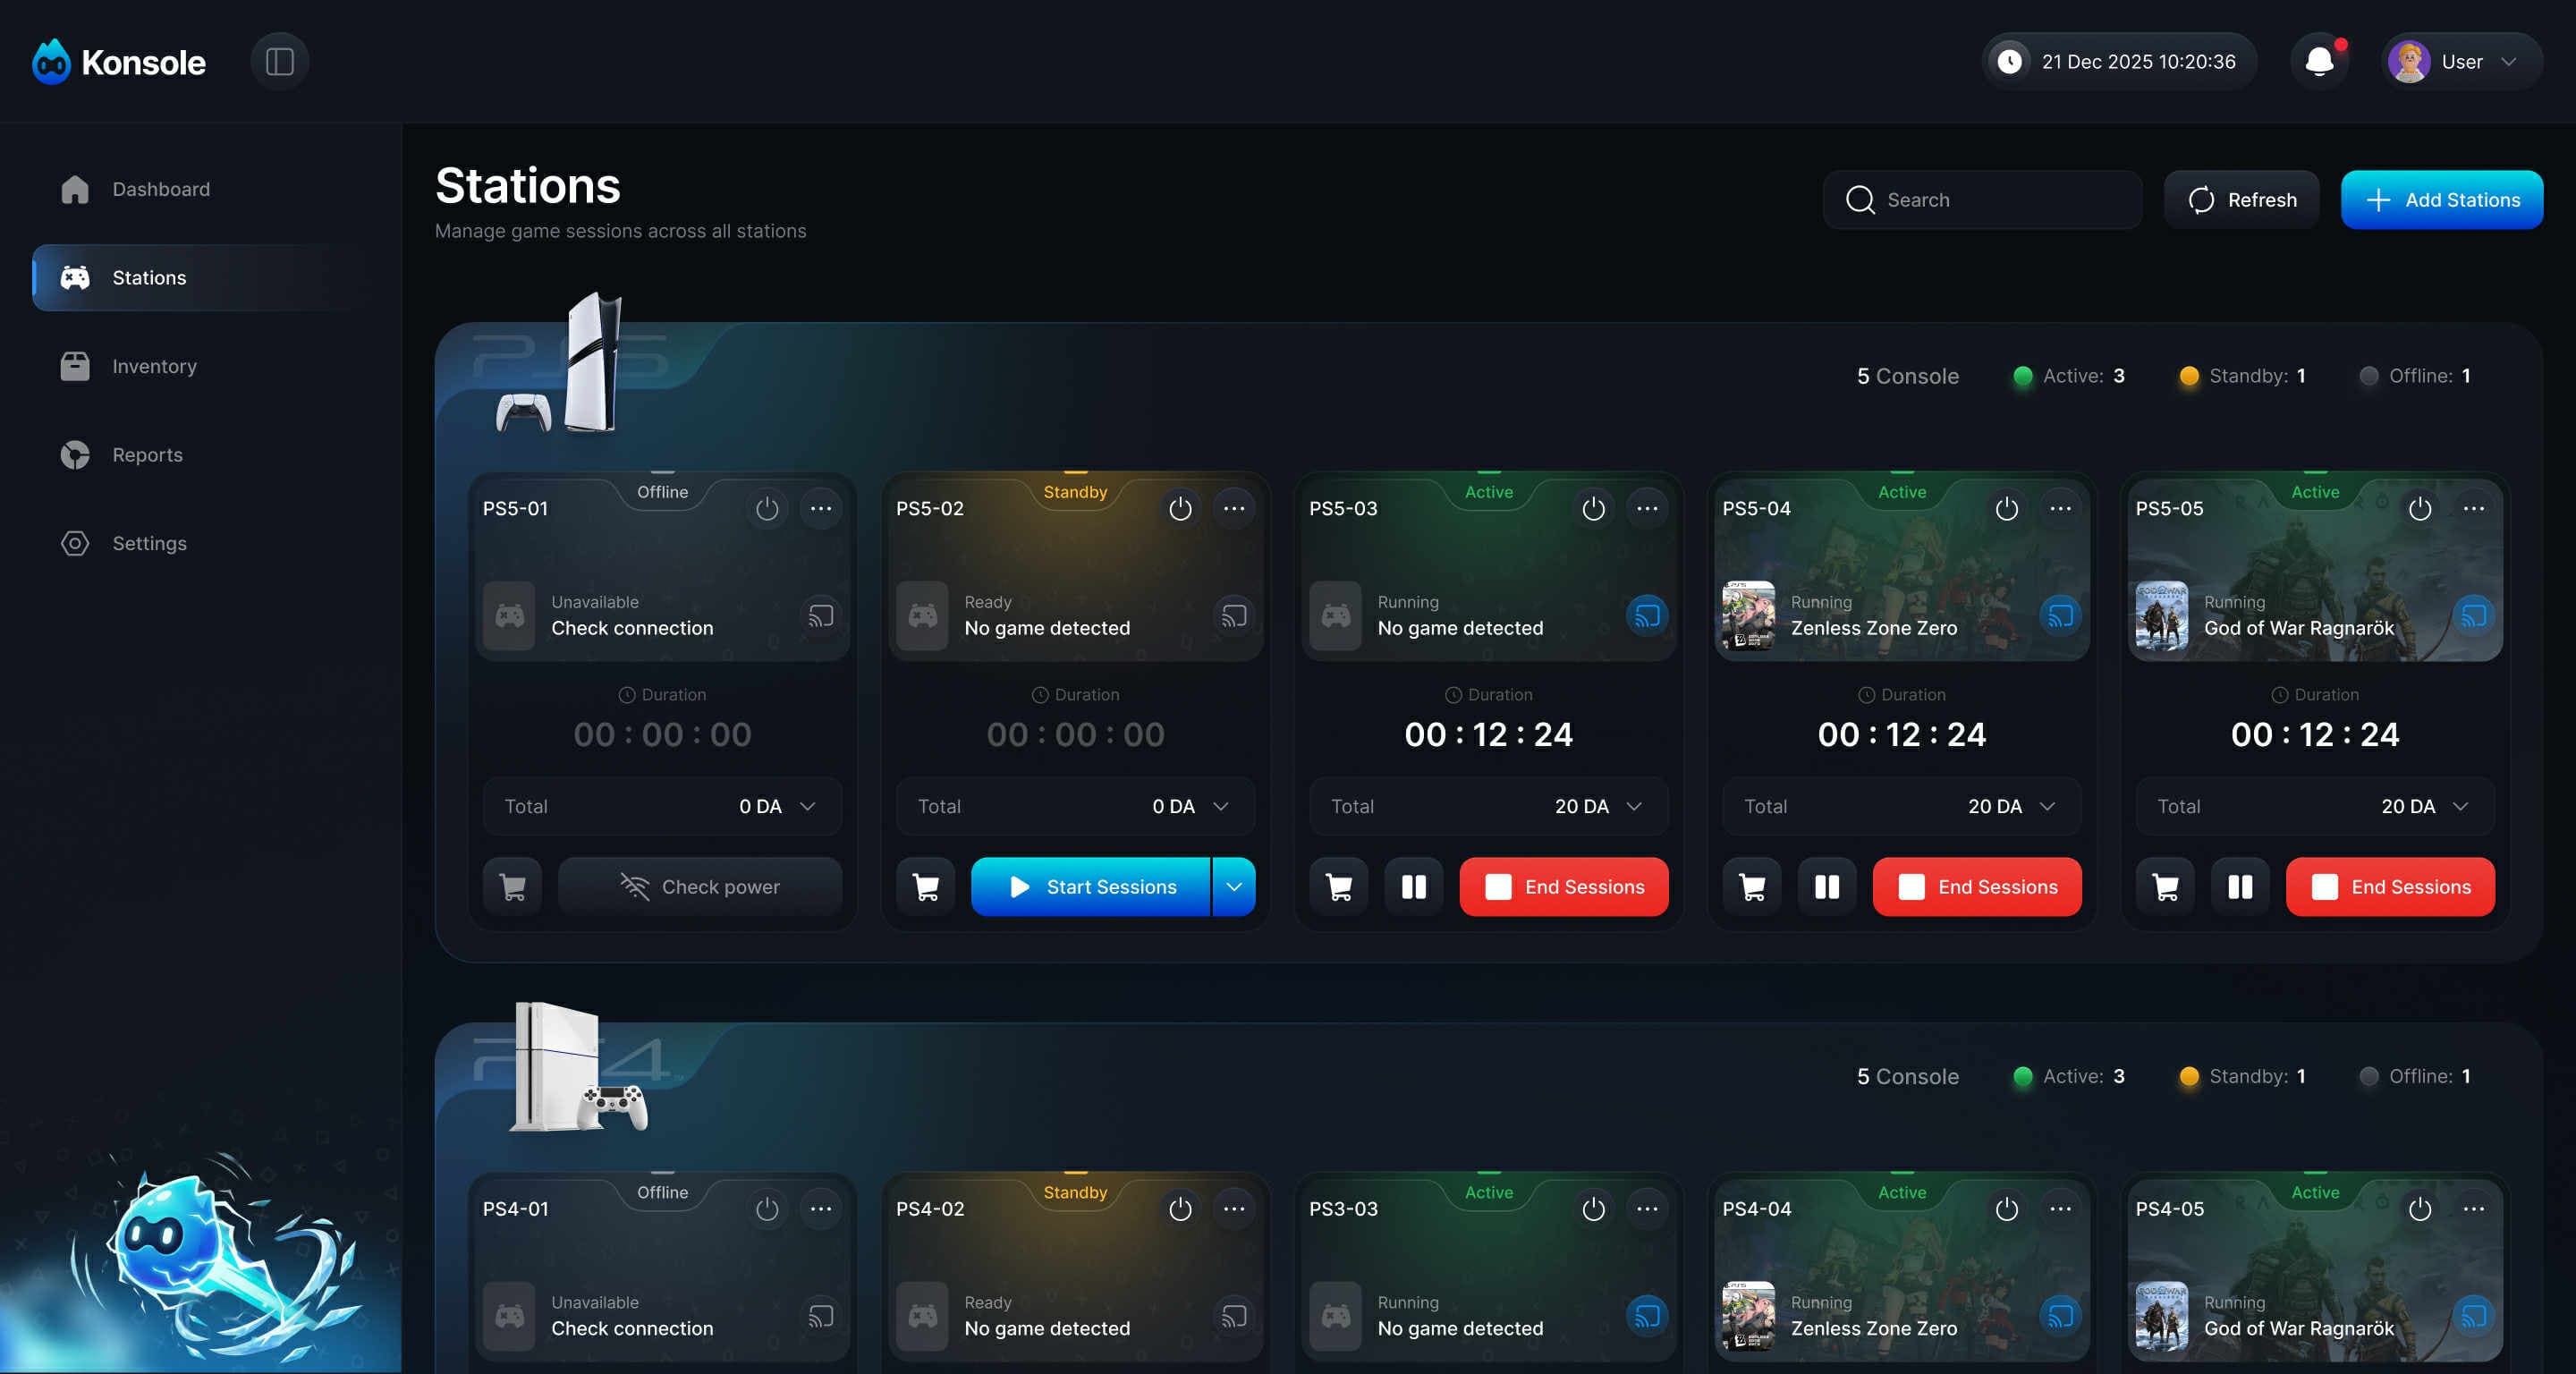End the session on PS5-04
Viewport: 2576px width, 1374px height.
pyautogui.click(x=1976, y=887)
